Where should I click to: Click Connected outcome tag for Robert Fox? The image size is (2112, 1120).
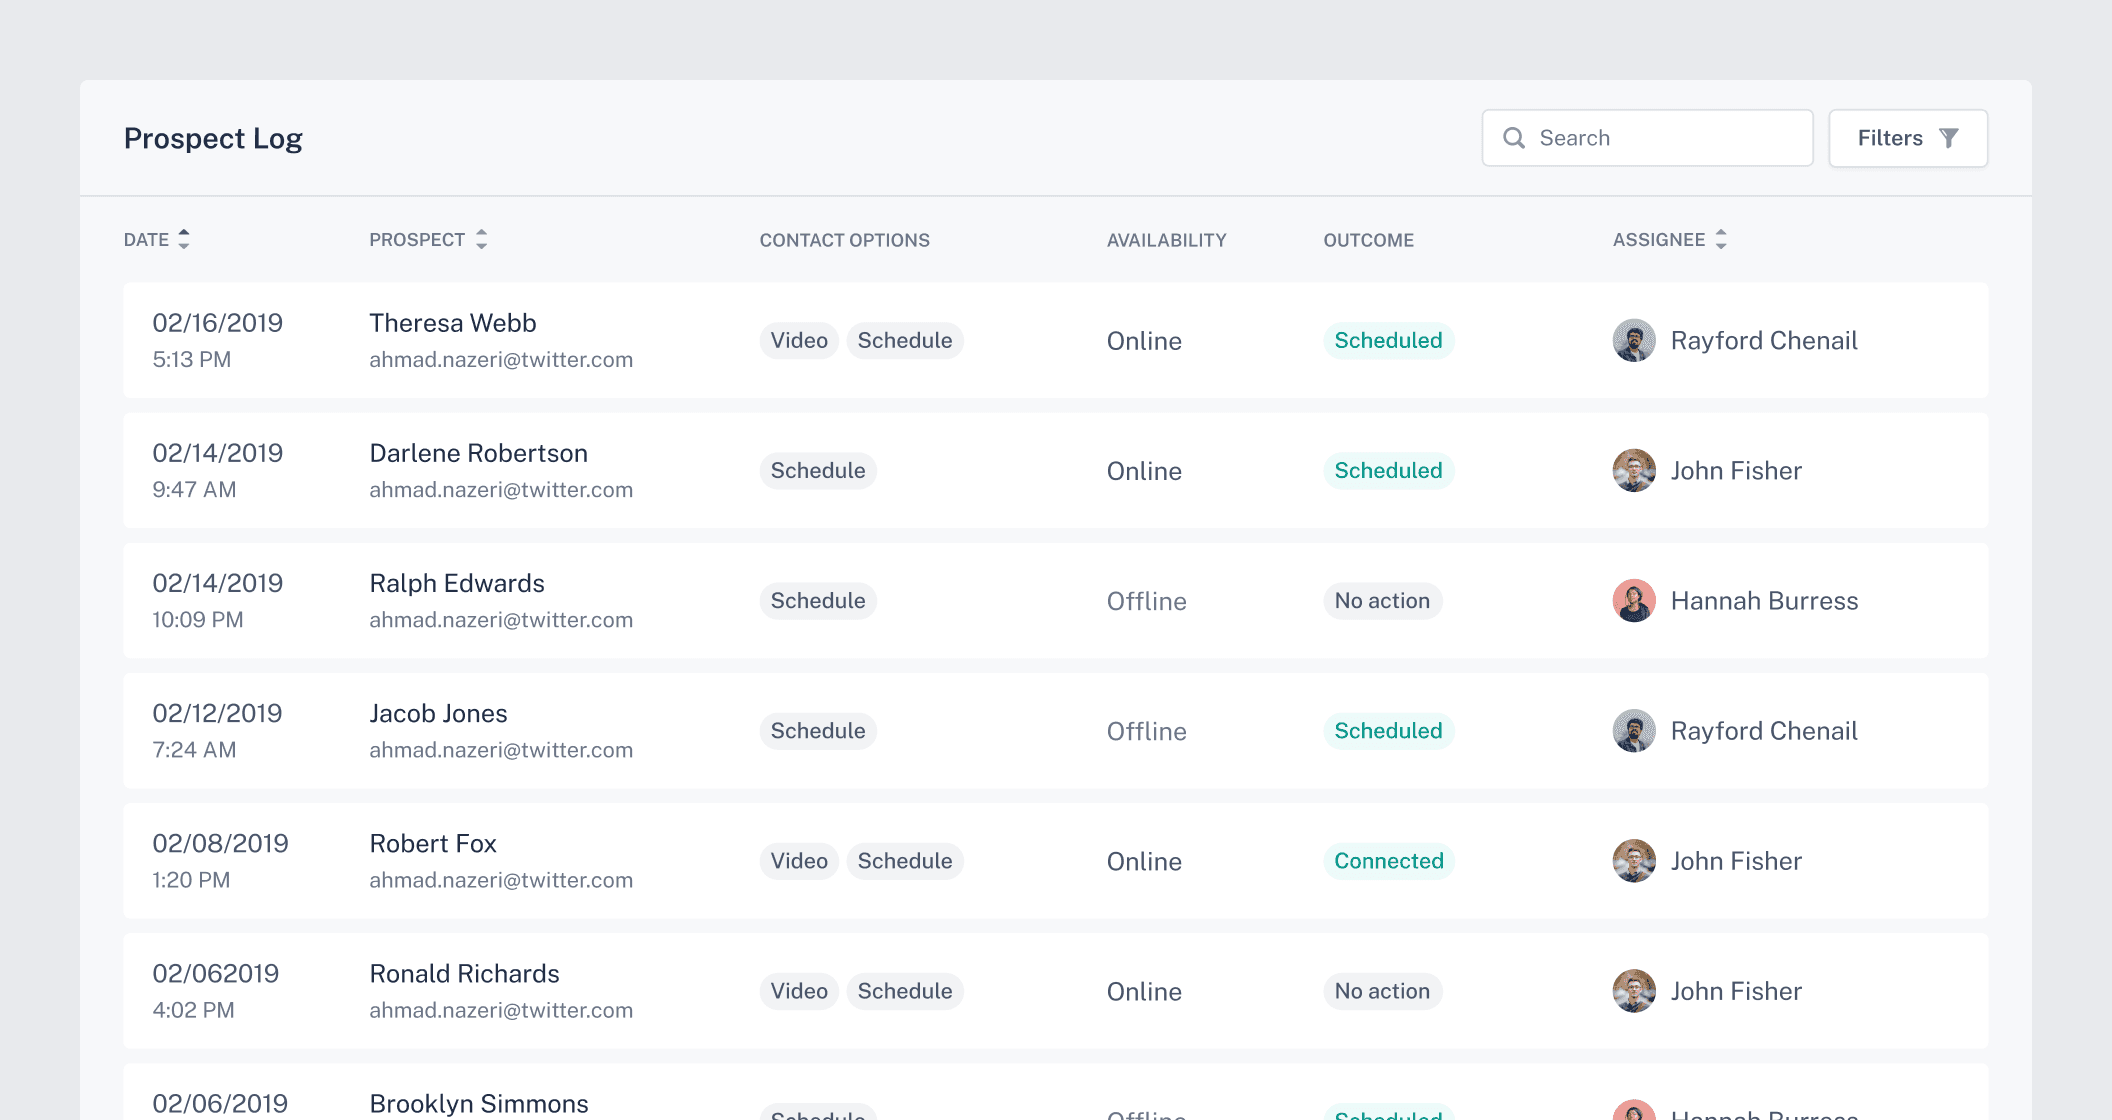[x=1388, y=861]
